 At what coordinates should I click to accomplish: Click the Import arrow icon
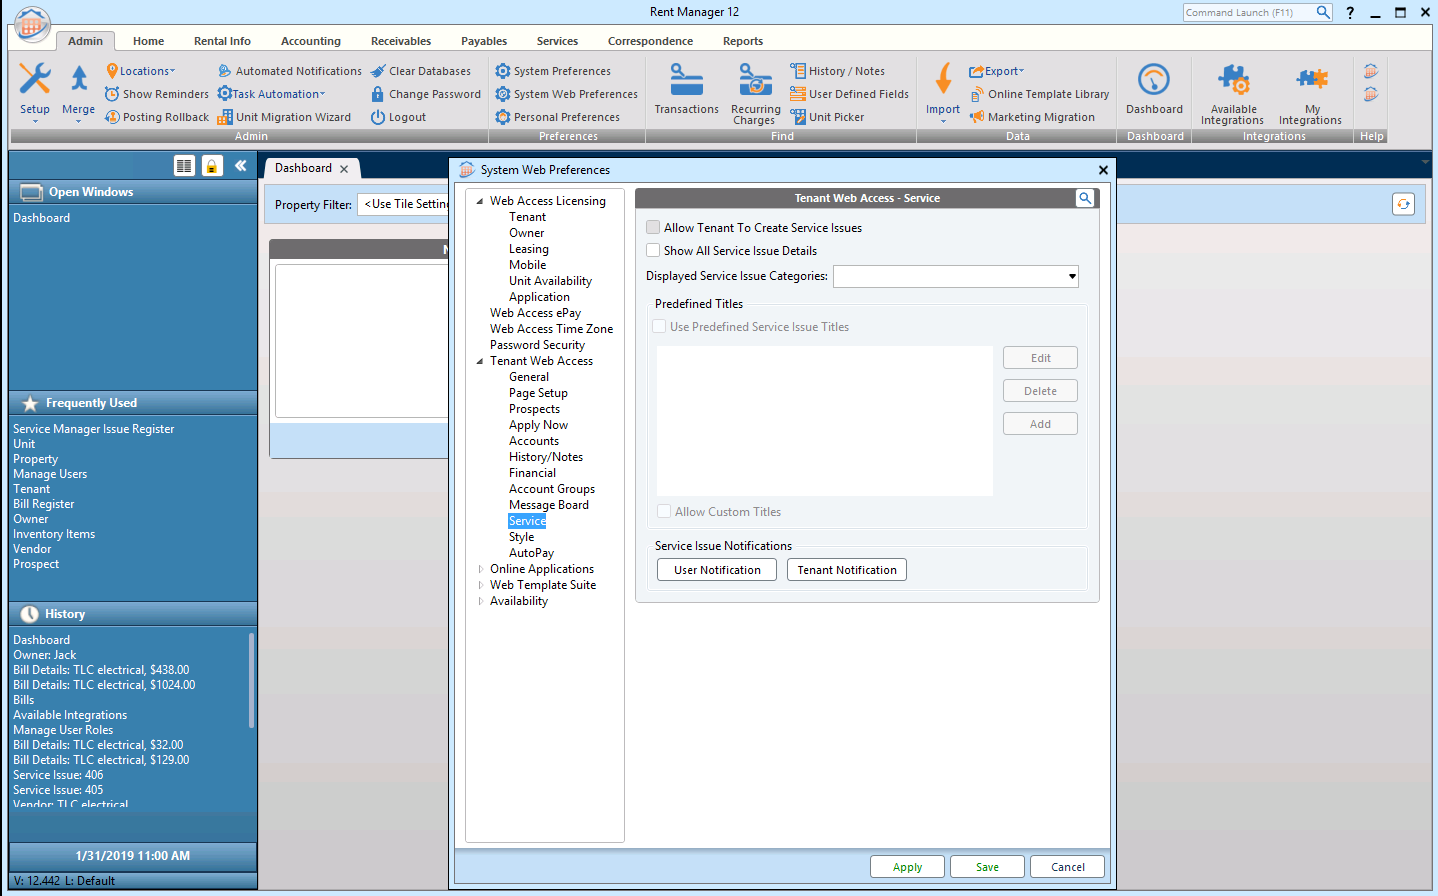pyautogui.click(x=942, y=80)
